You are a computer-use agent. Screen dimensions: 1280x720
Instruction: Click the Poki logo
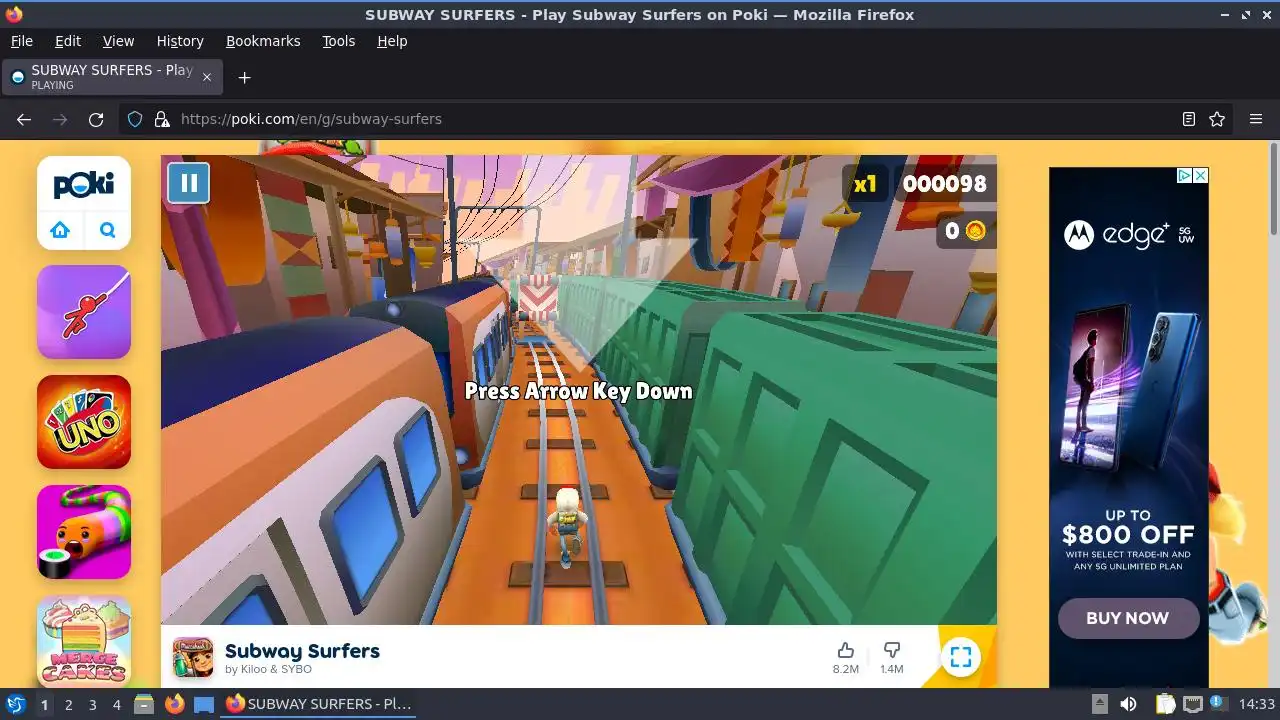pos(84,185)
